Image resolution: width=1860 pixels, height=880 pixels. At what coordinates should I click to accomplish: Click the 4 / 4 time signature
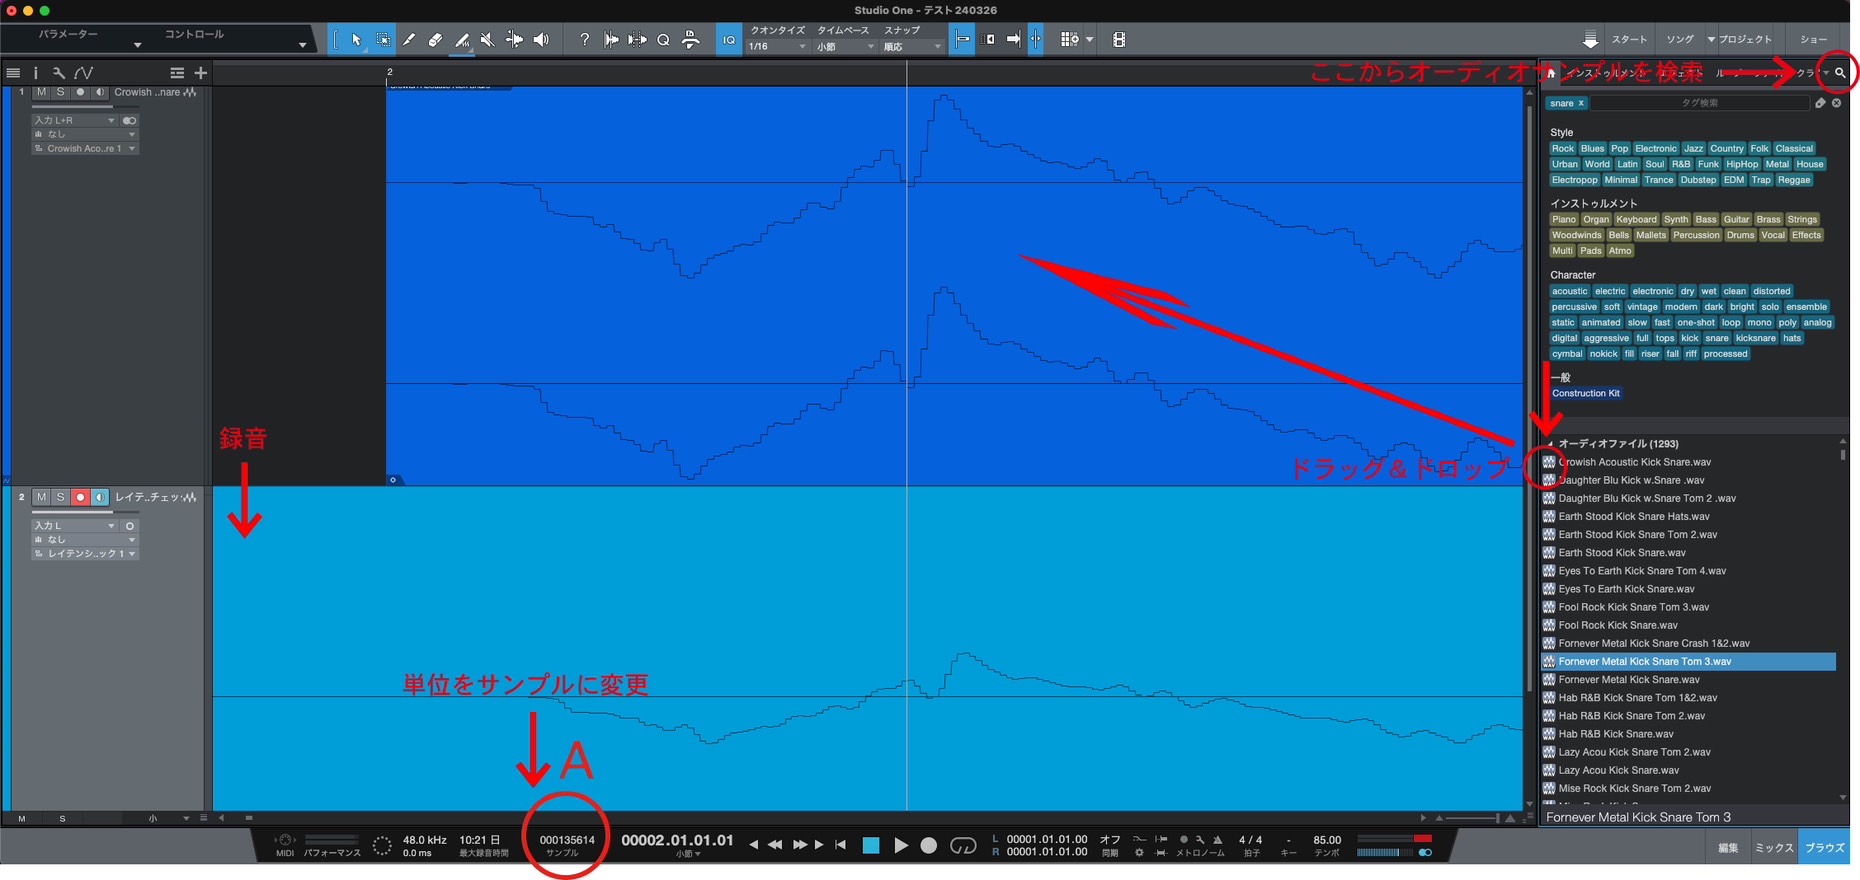(1251, 840)
